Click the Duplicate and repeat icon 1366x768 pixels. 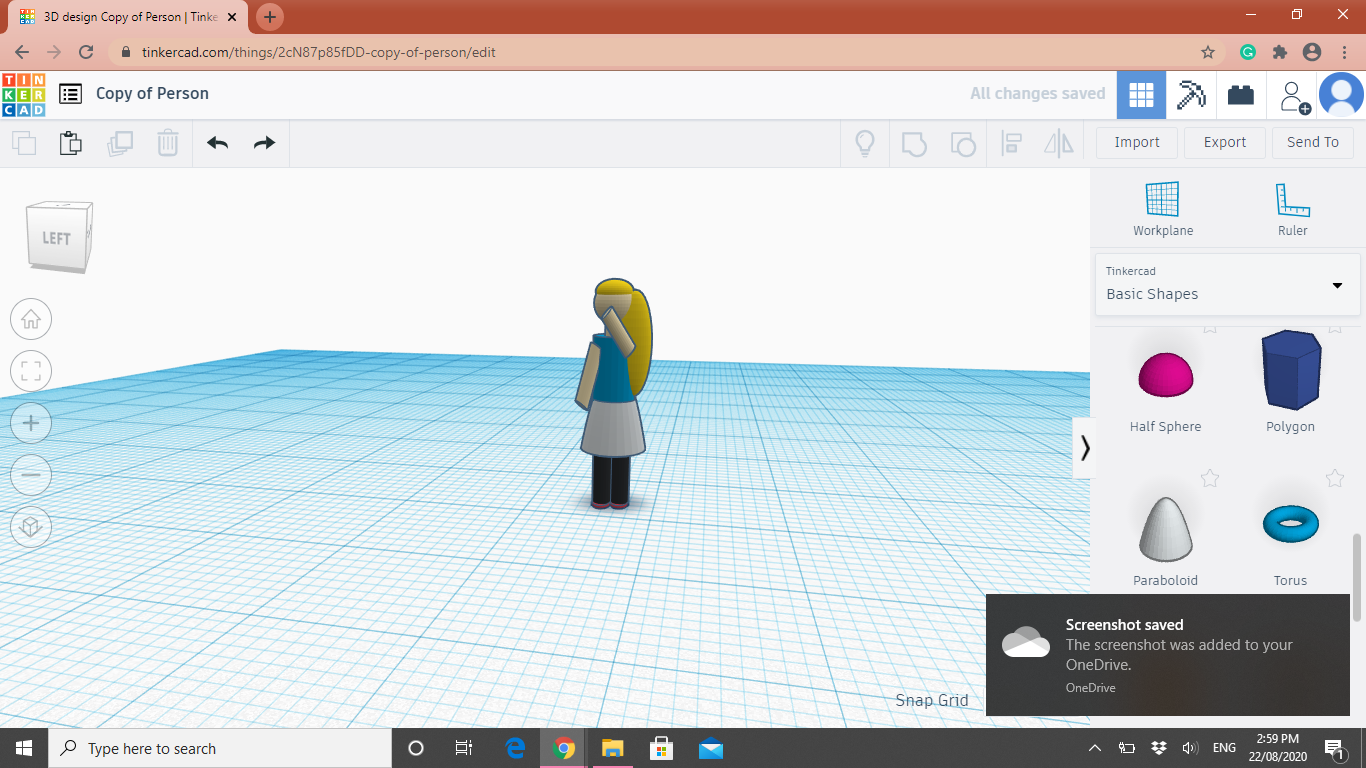pos(120,143)
